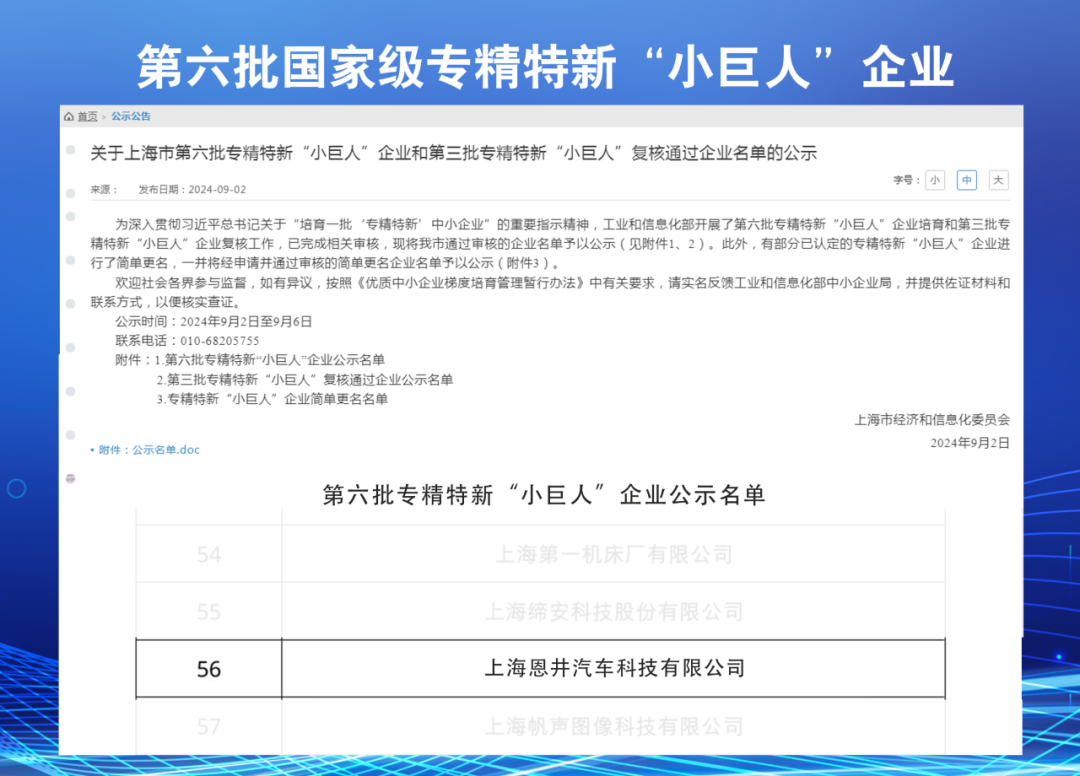Image resolution: width=1080 pixels, height=776 pixels.
Task: Click the phone number 010-68205755
Action: pyautogui.click(x=220, y=341)
